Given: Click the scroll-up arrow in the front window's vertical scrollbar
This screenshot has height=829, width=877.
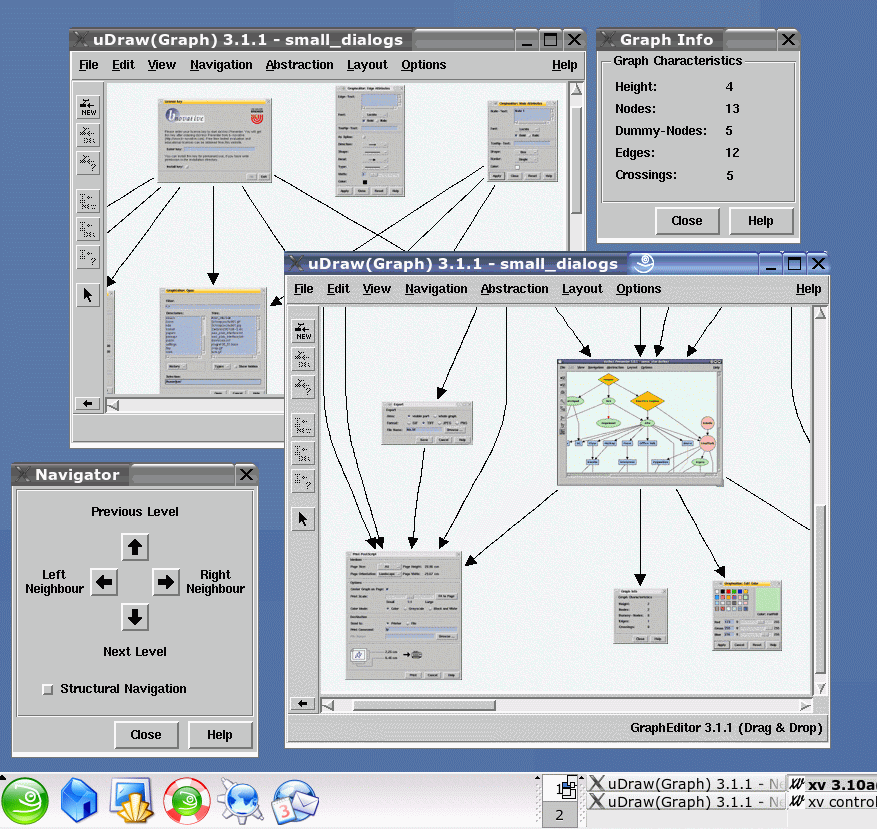Looking at the screenshot, I should point(820,313).
